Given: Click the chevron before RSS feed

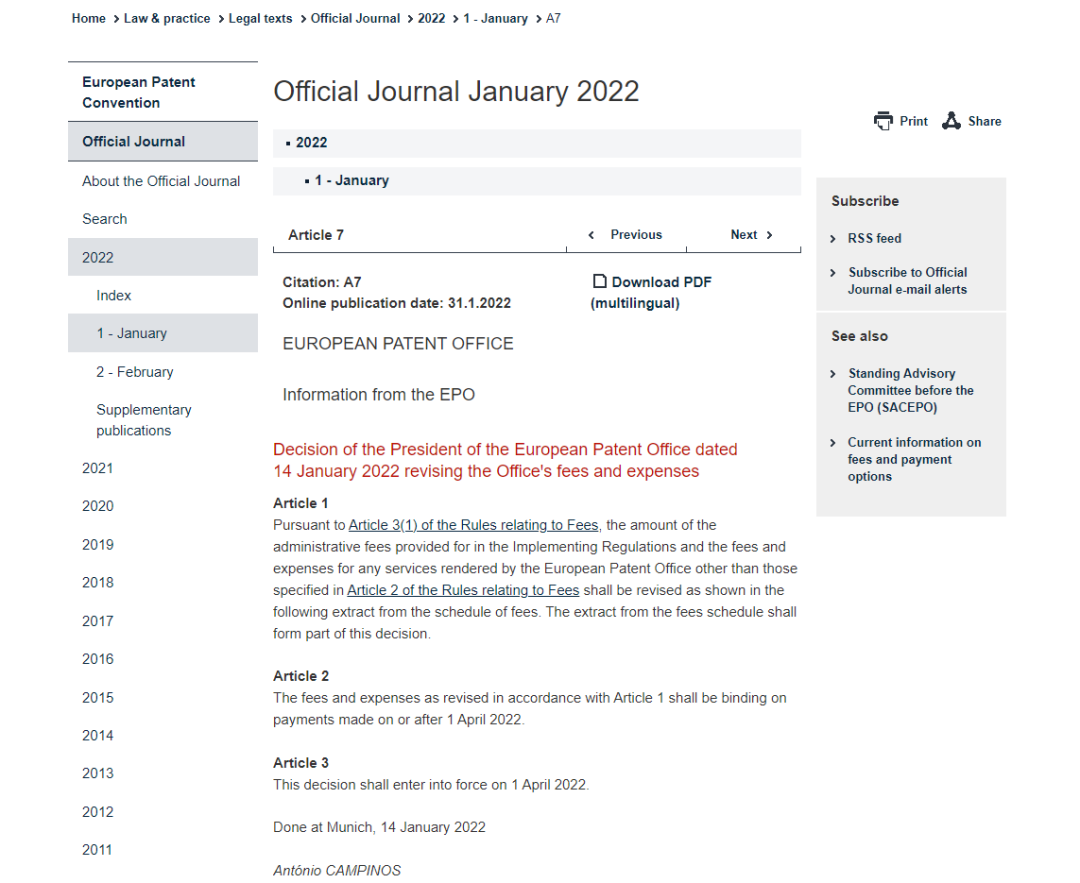Looking at the screenshot, I should (x=833, y=238).
